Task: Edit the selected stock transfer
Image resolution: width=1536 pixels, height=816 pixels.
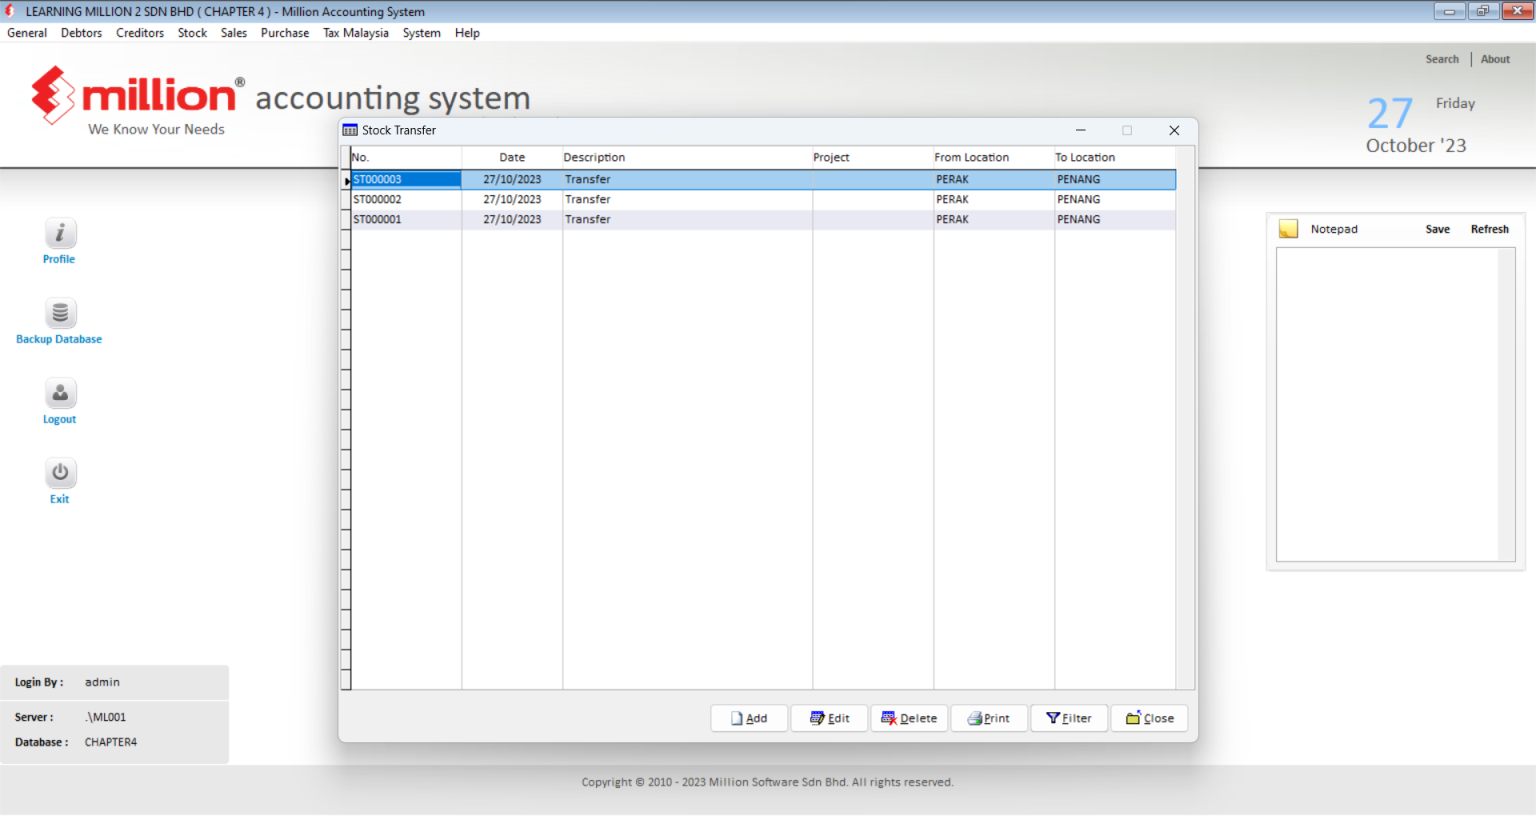Action: 829,718
